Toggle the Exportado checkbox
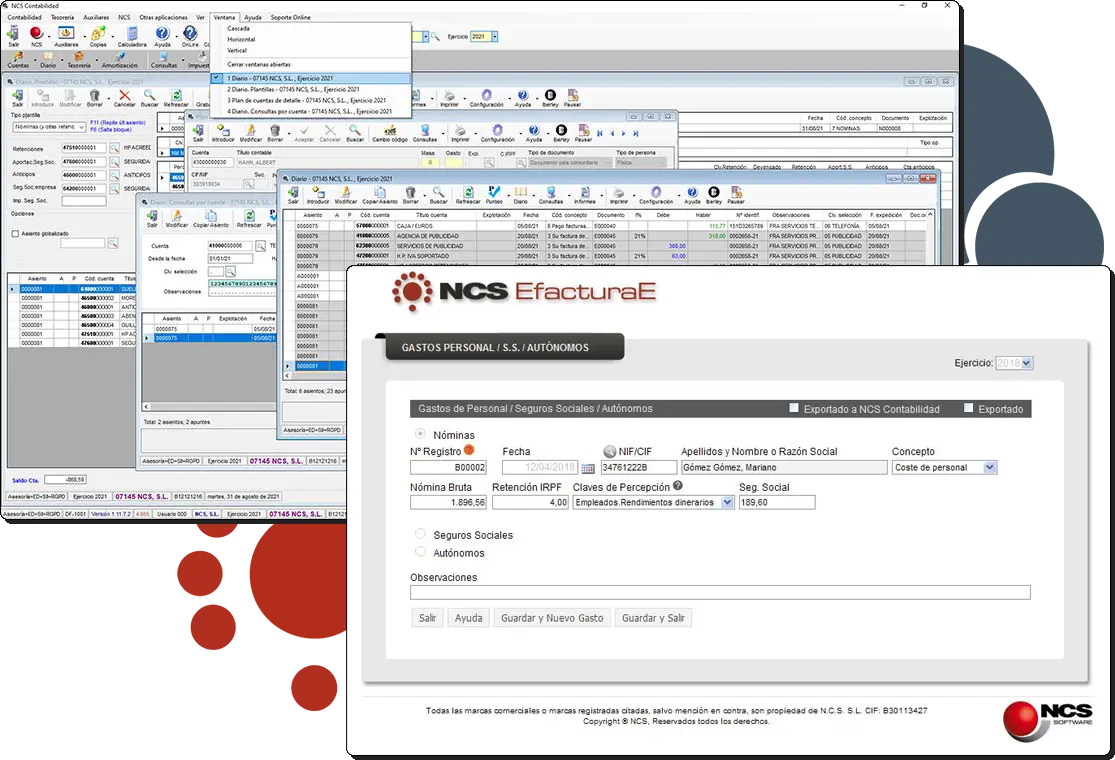 [x=969, y=408]
